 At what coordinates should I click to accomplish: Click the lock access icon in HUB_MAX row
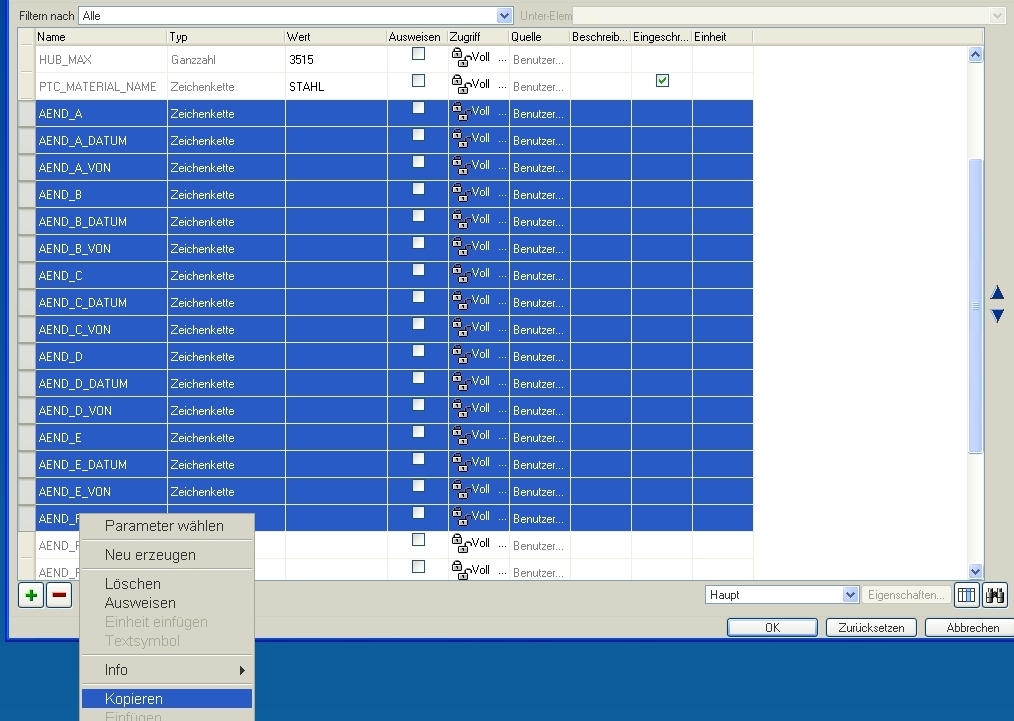point(460,58)
